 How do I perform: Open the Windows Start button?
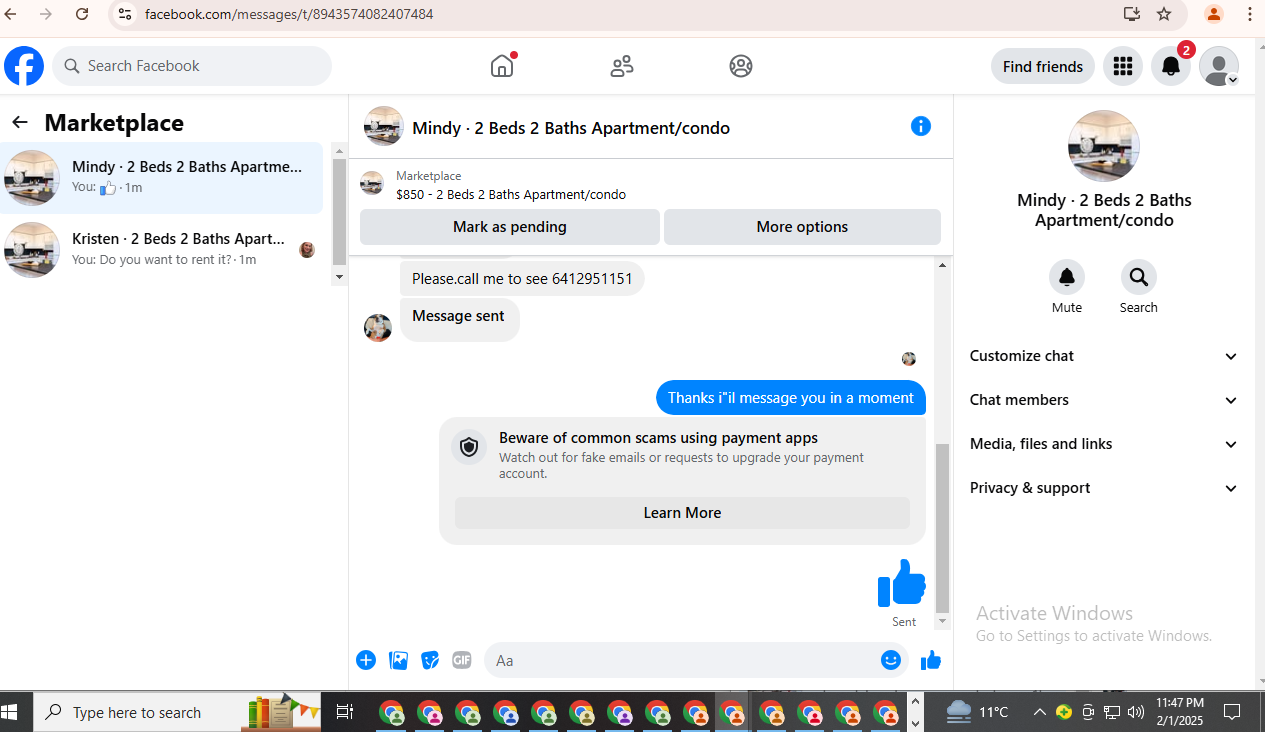(11, 712)
